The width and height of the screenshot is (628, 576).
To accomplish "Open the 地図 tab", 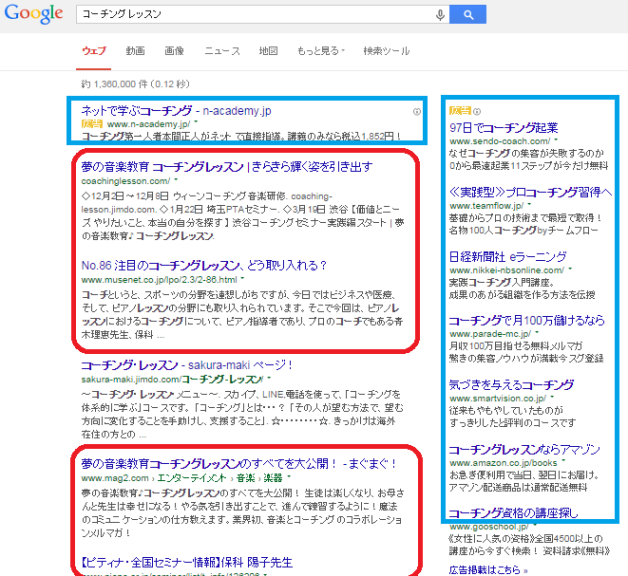I will [268, 51].
